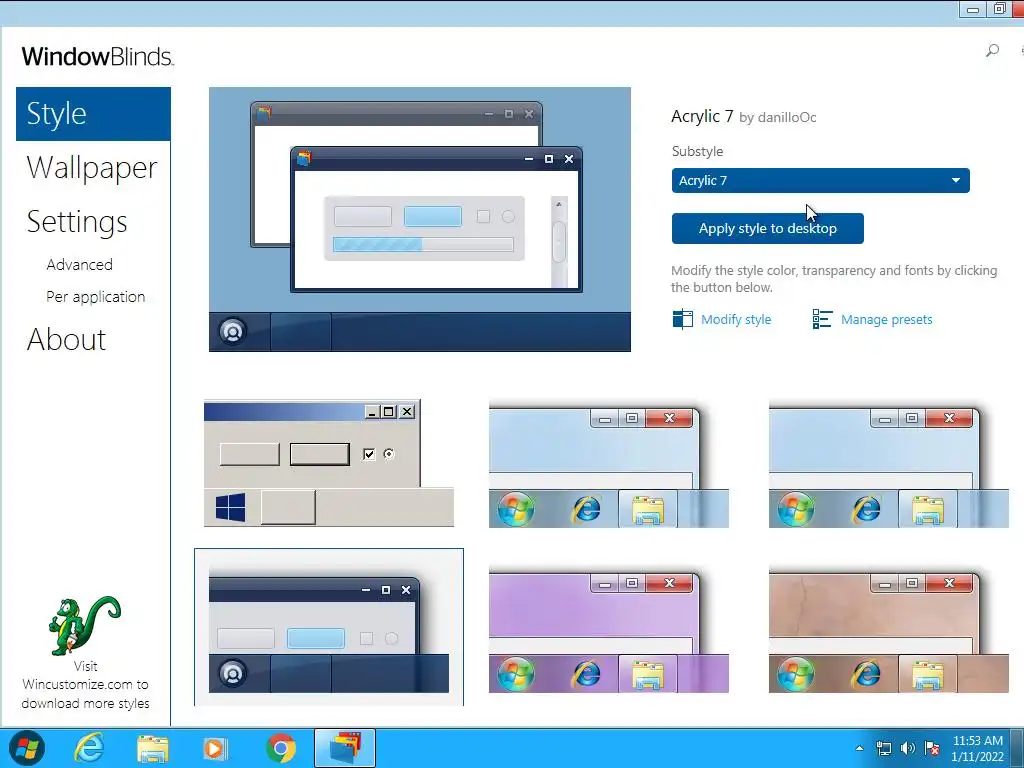
Task: Open the media player taskbar icon
Action: pos(215,748)
